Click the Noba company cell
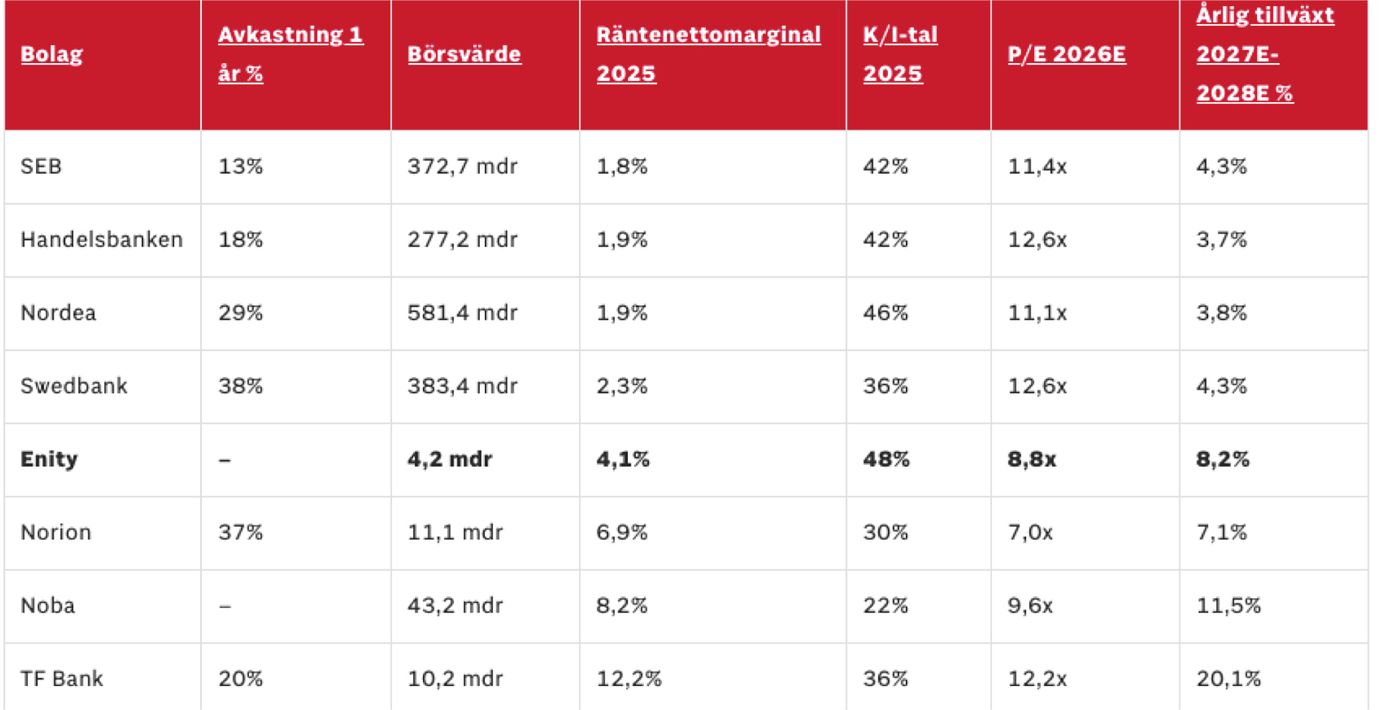 pyautogui.click(x=46, y=605)
